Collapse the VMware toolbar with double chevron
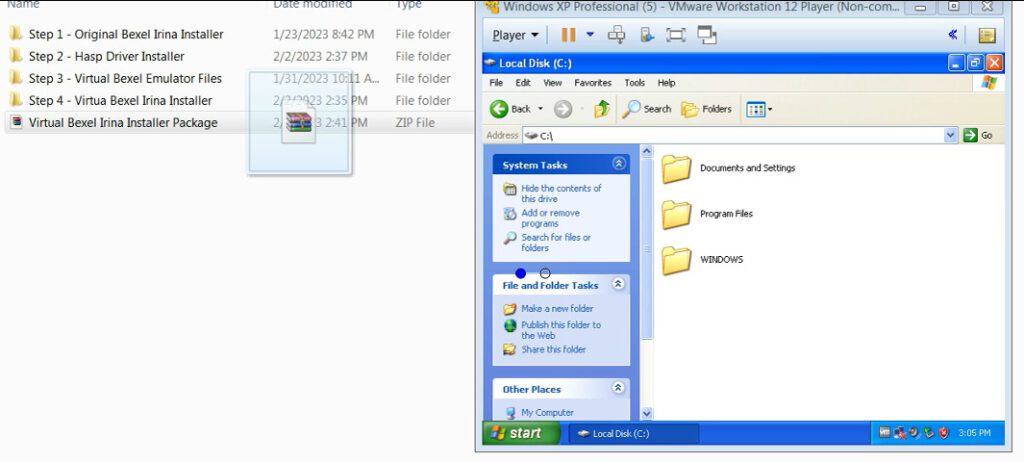 tap(953, 35)
